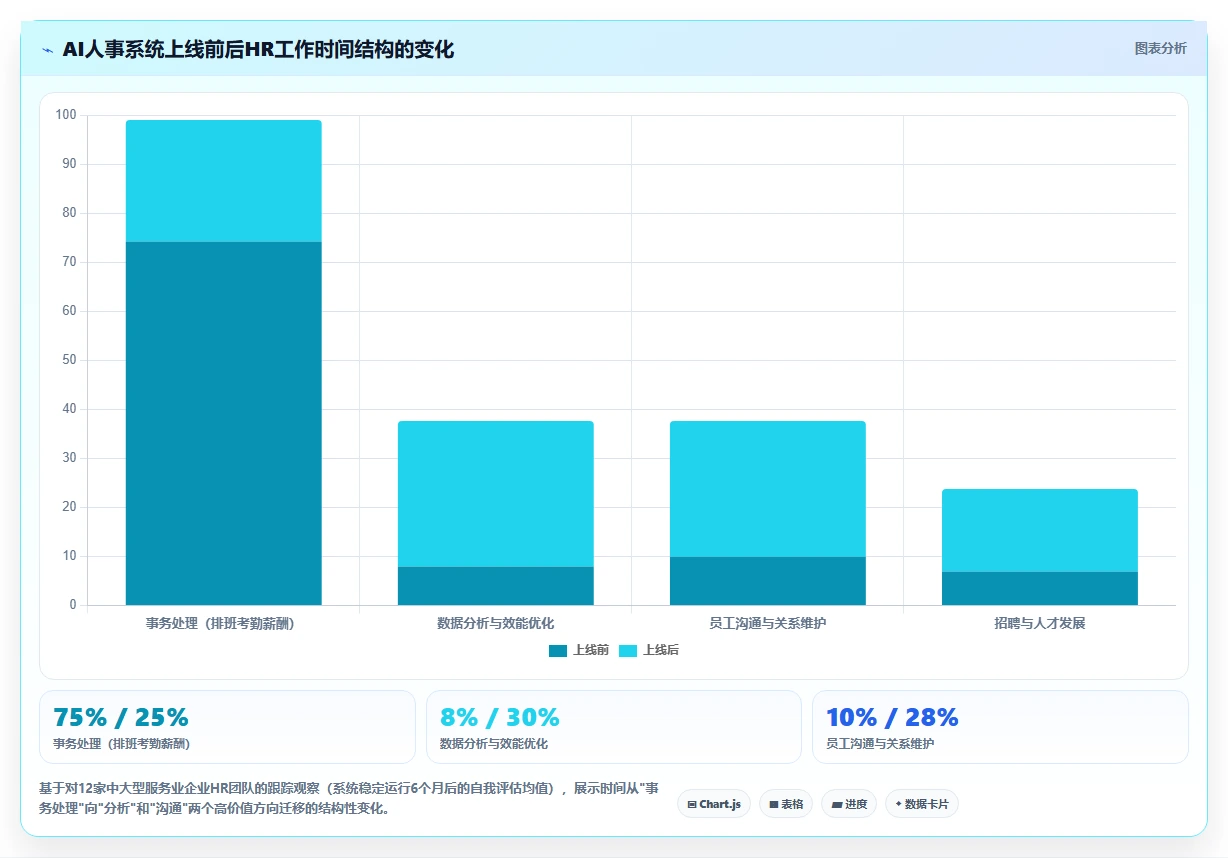
Task: Click the x-axis label 数据分析与效能优化
Action: point(495,623)
